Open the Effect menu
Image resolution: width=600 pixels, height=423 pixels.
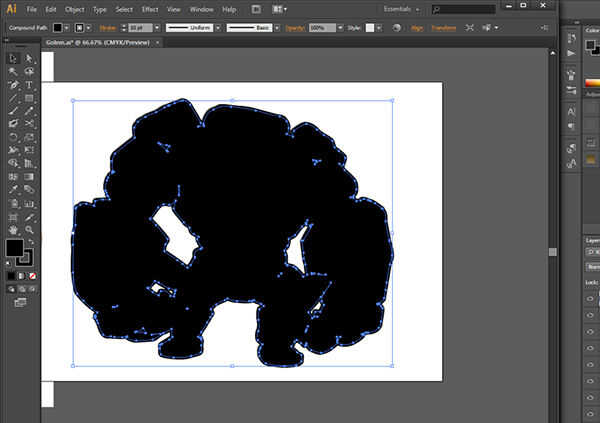pos(150,8)
